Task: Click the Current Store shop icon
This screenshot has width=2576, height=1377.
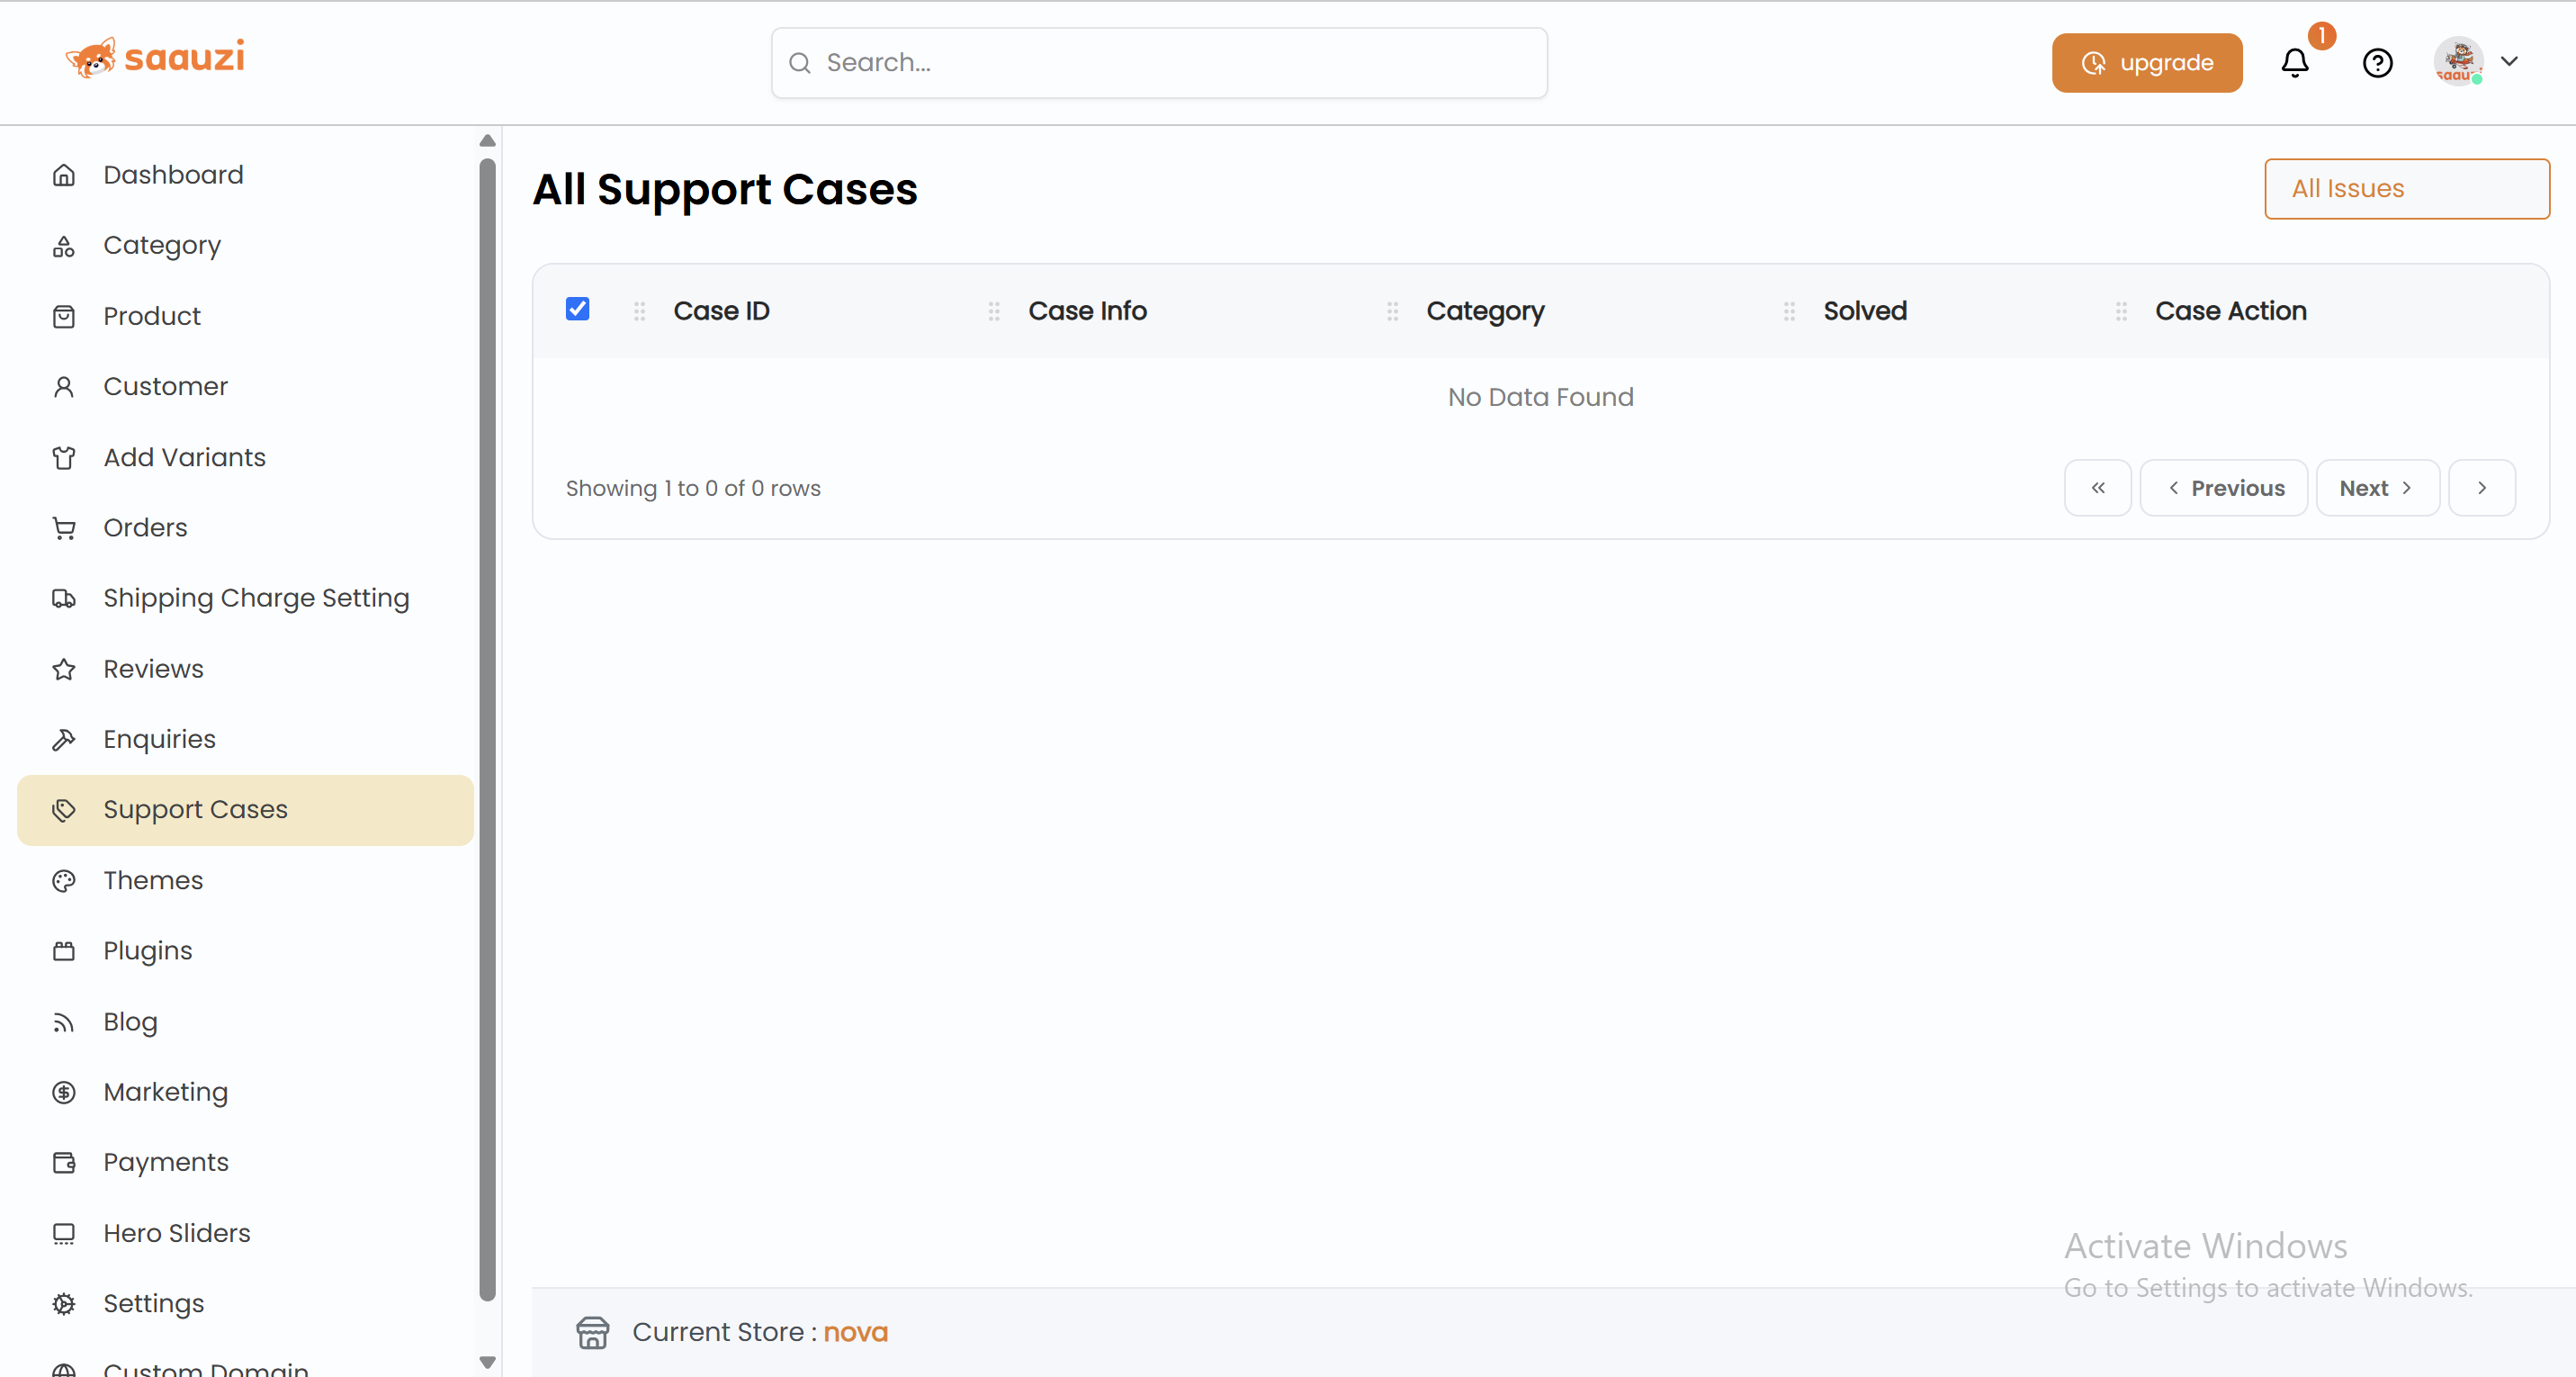Action: pos(592,1332)
